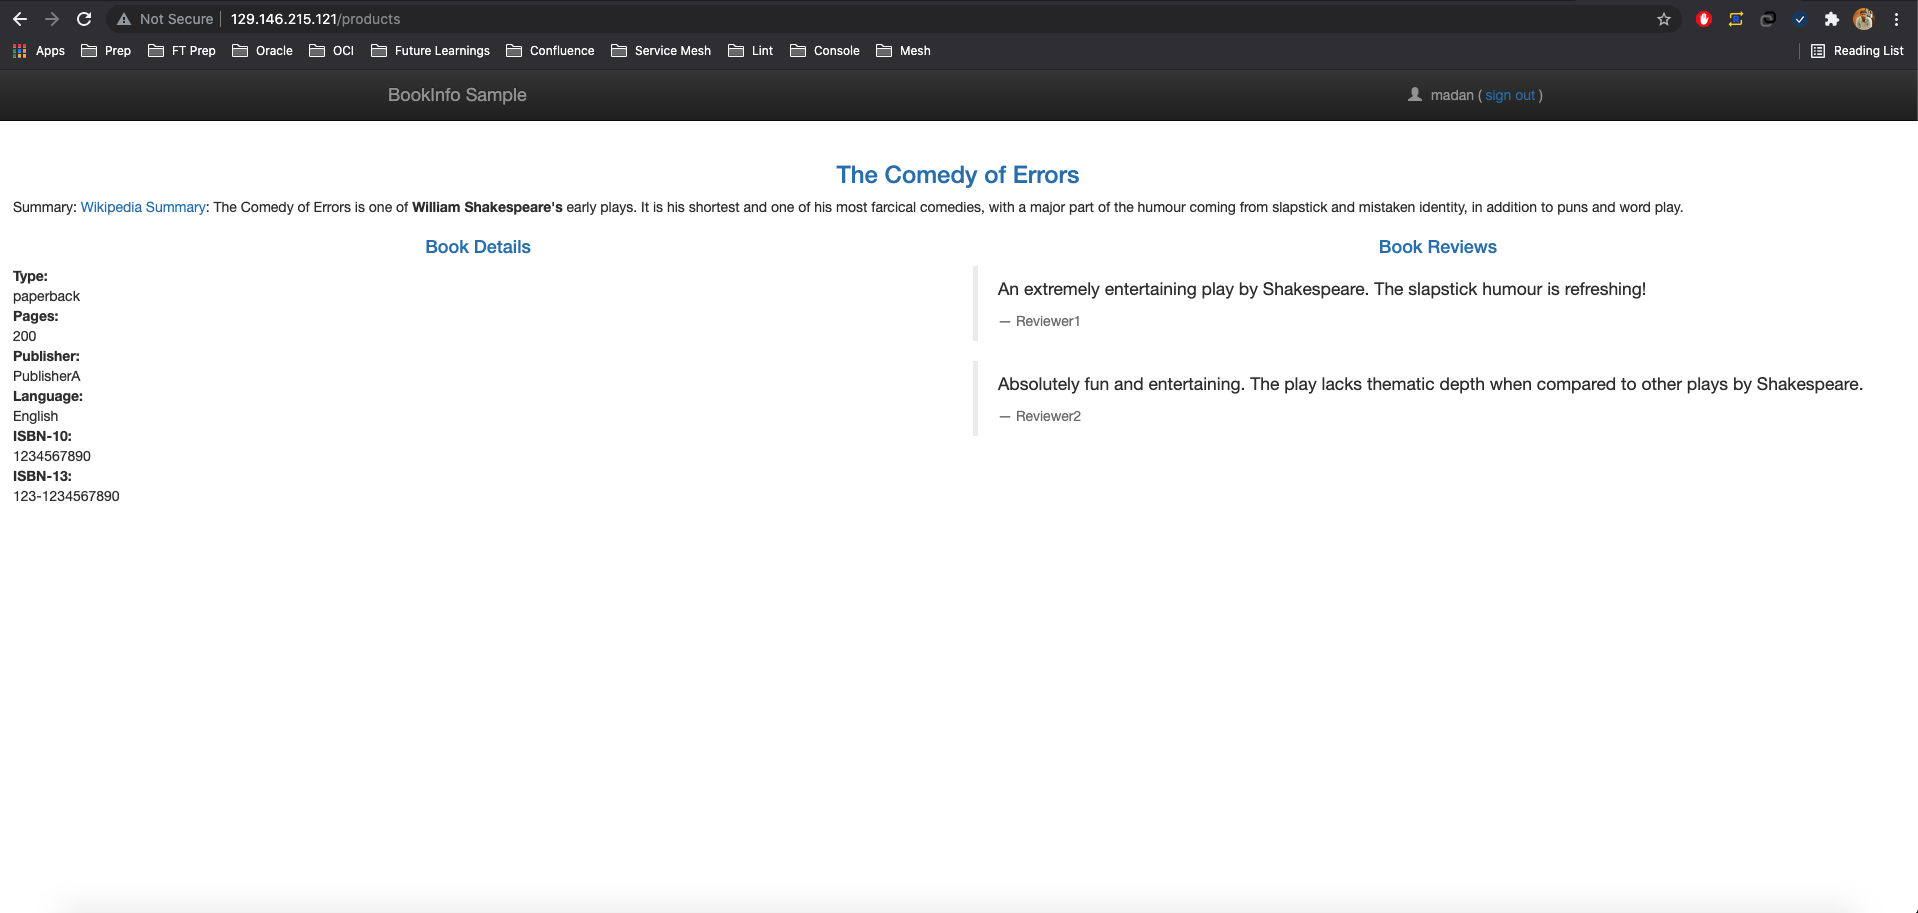Image resolution: width=1918 pixels, height=913 pixels.
Task: Expand the Service Mesh bookmark folder
Action: [661, 51]
